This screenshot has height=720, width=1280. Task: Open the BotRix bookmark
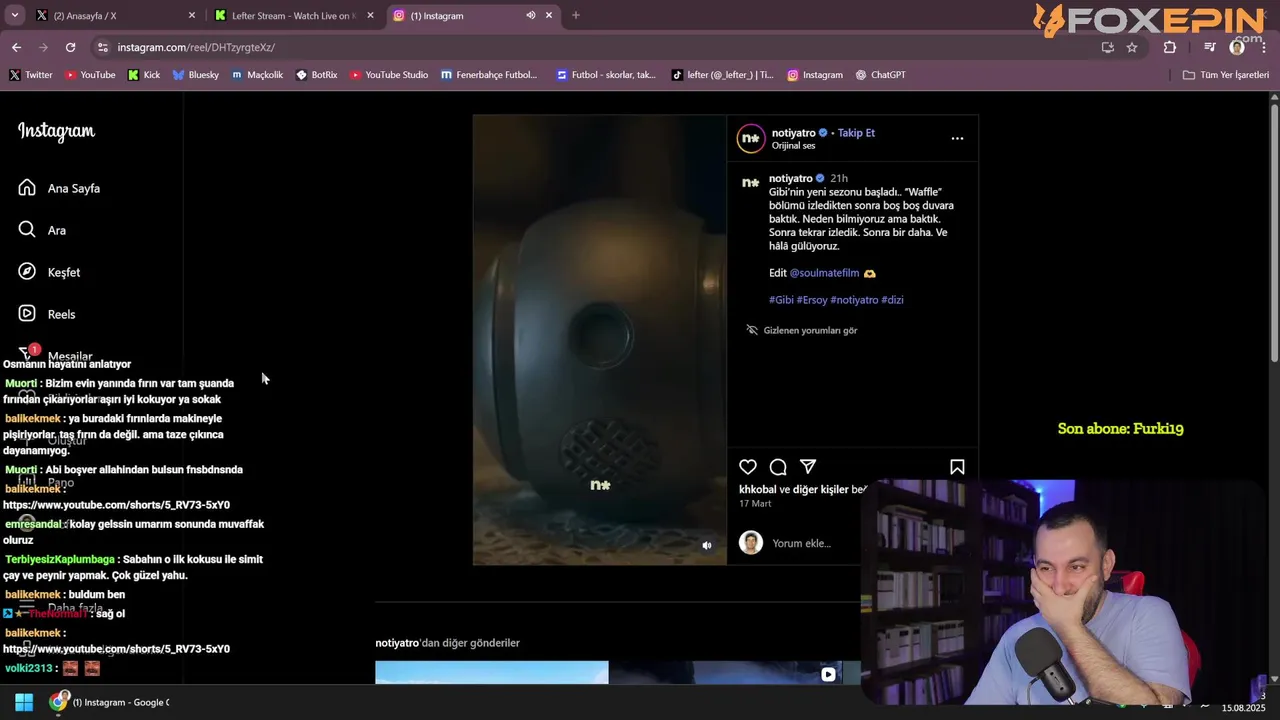coord(316,75)
